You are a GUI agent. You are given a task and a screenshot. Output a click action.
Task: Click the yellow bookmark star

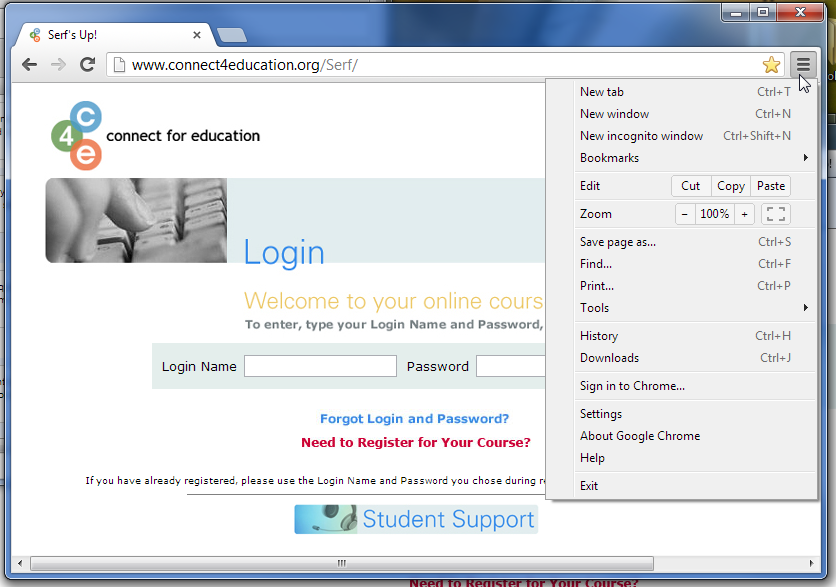771,65
